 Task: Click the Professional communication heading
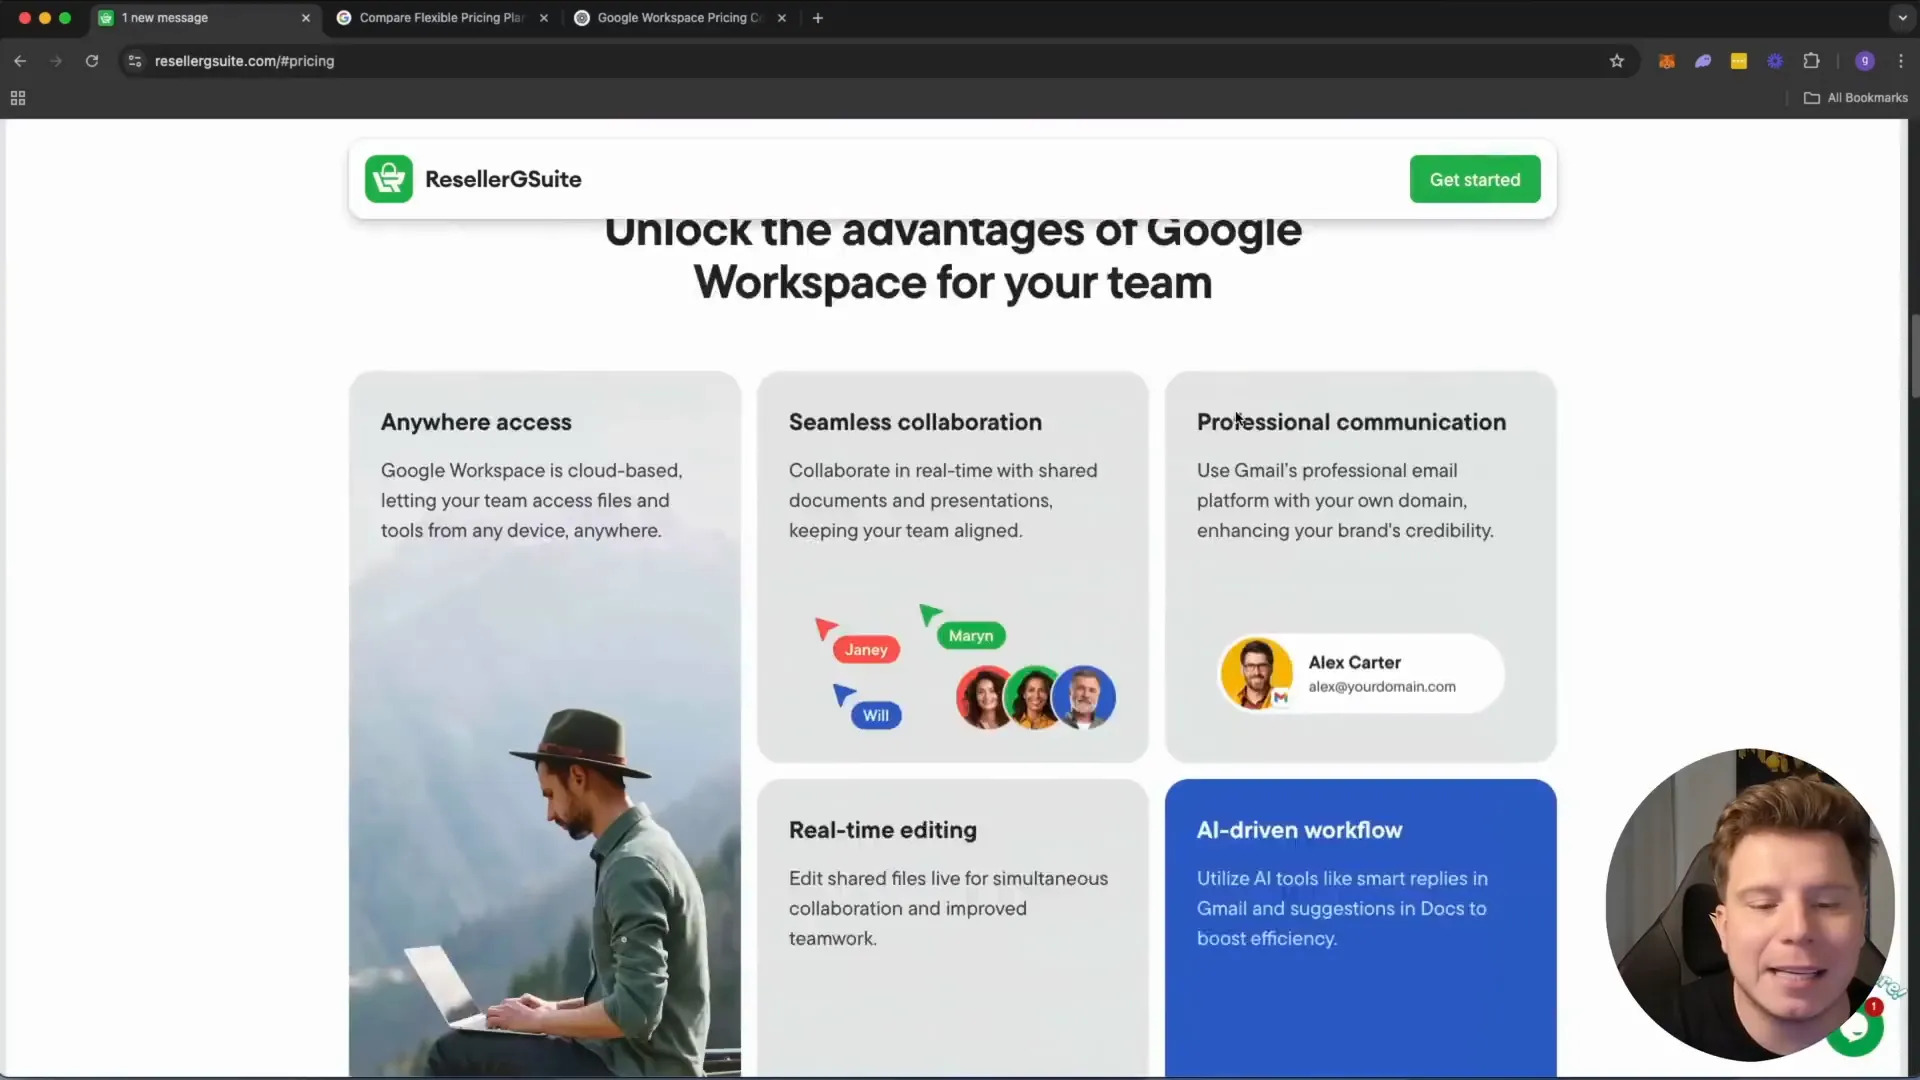coord(1351,422)
